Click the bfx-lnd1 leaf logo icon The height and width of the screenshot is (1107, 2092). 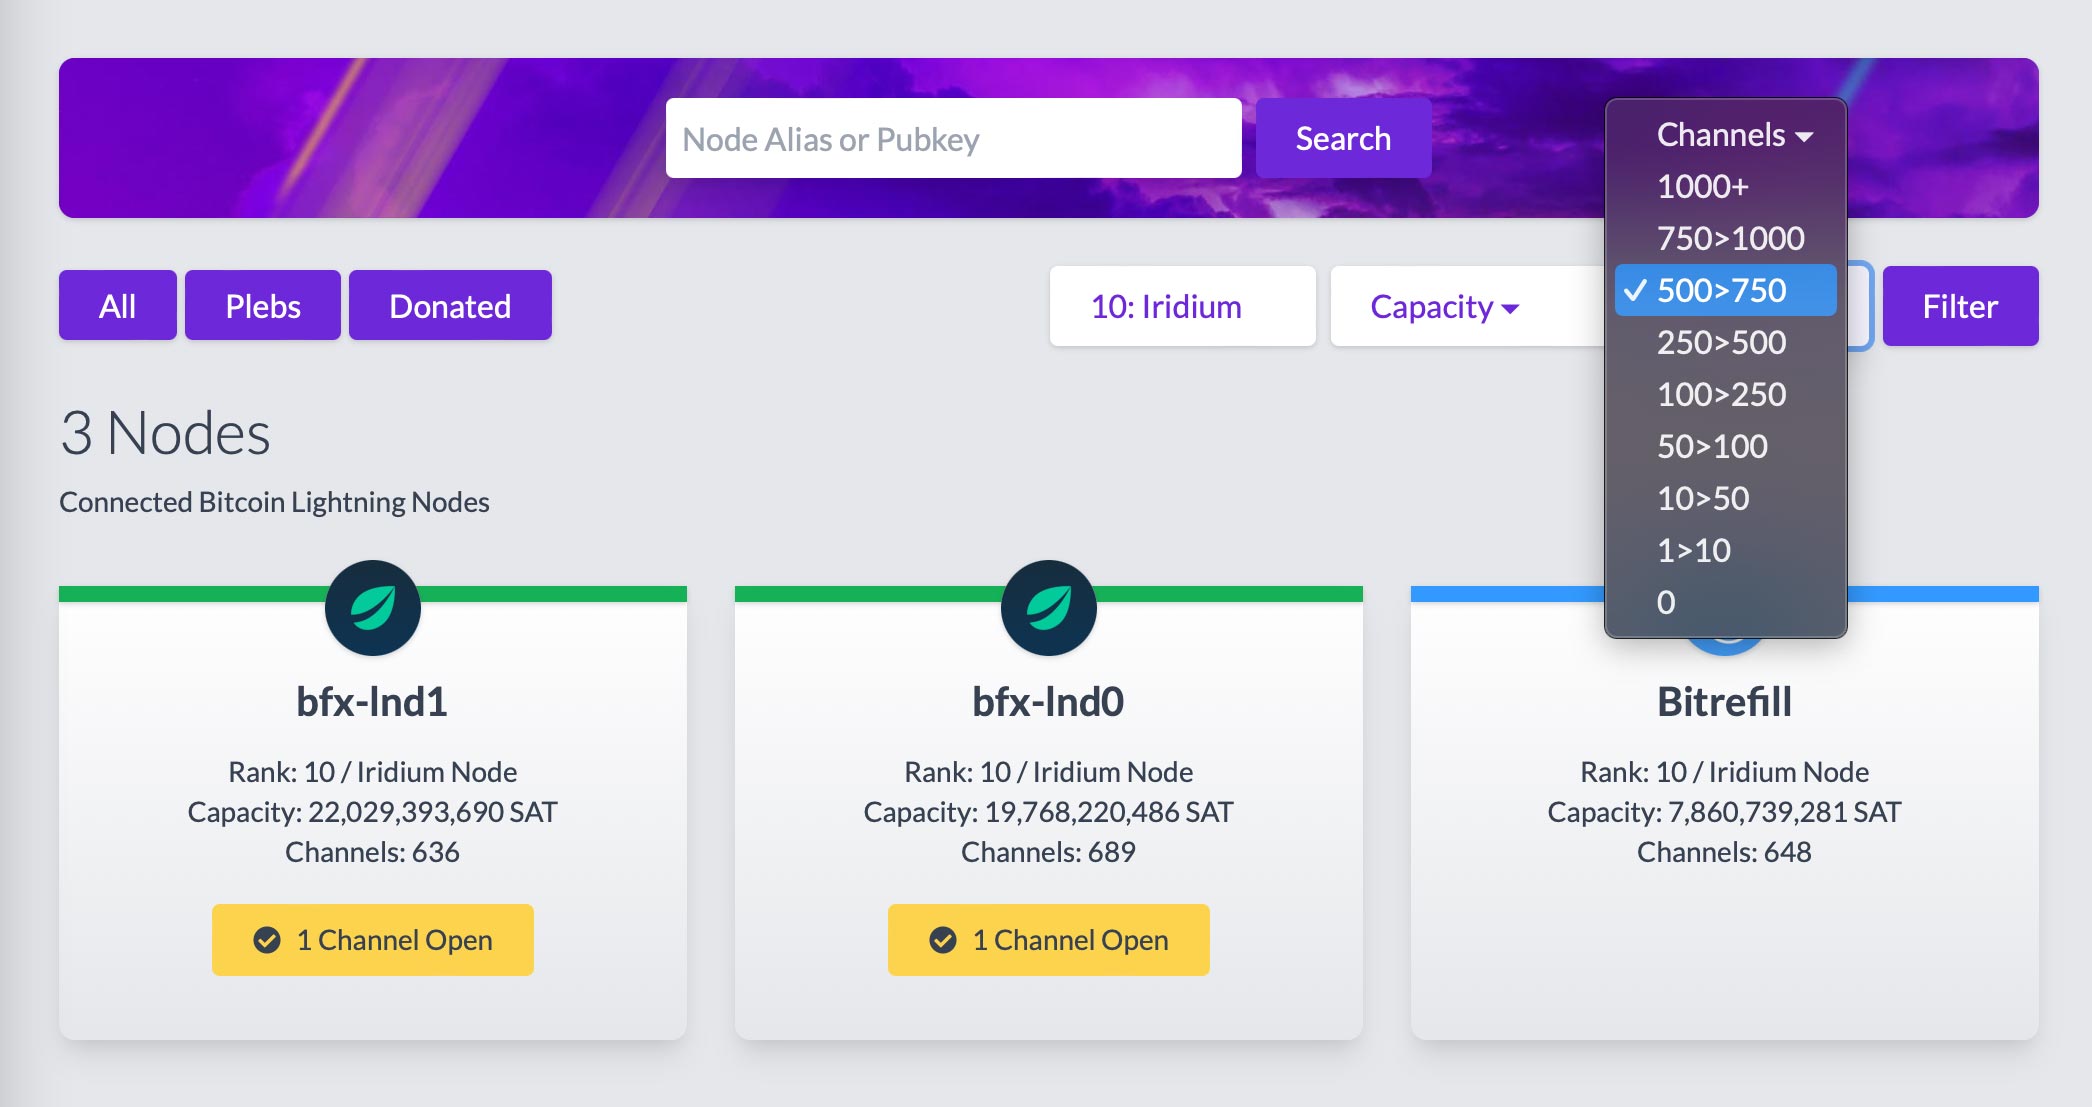[372, 607]
